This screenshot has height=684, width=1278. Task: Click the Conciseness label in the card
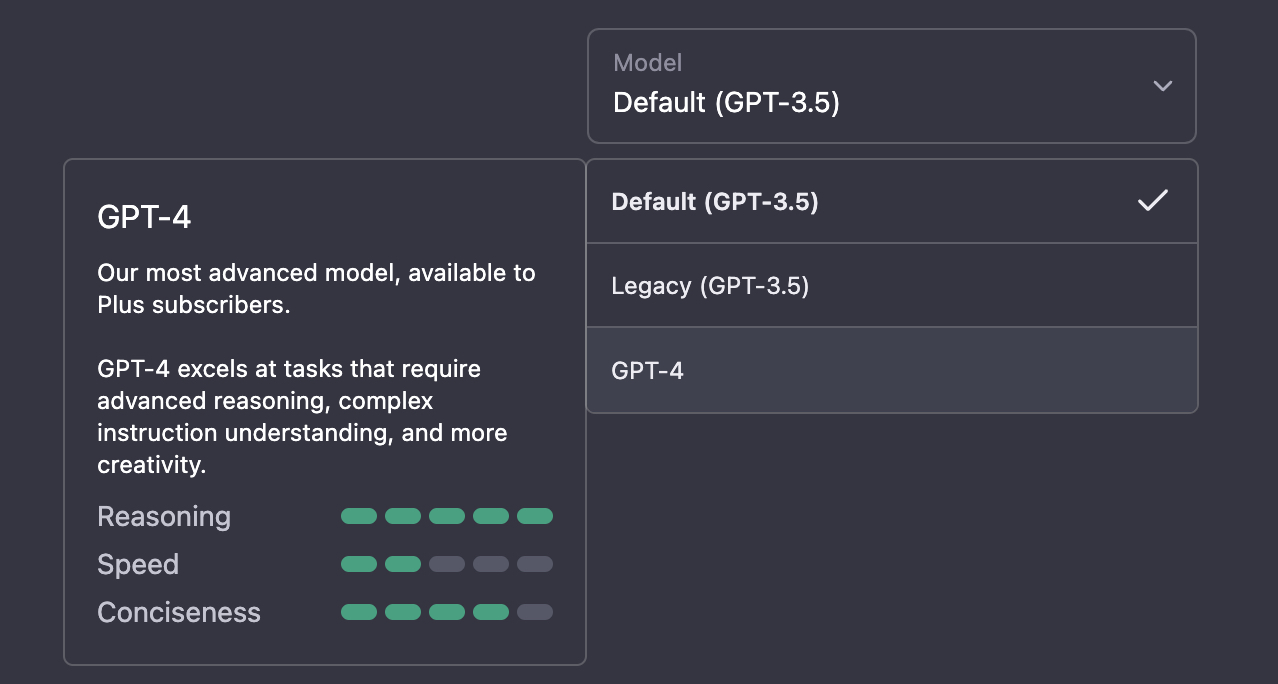[179, 613]
